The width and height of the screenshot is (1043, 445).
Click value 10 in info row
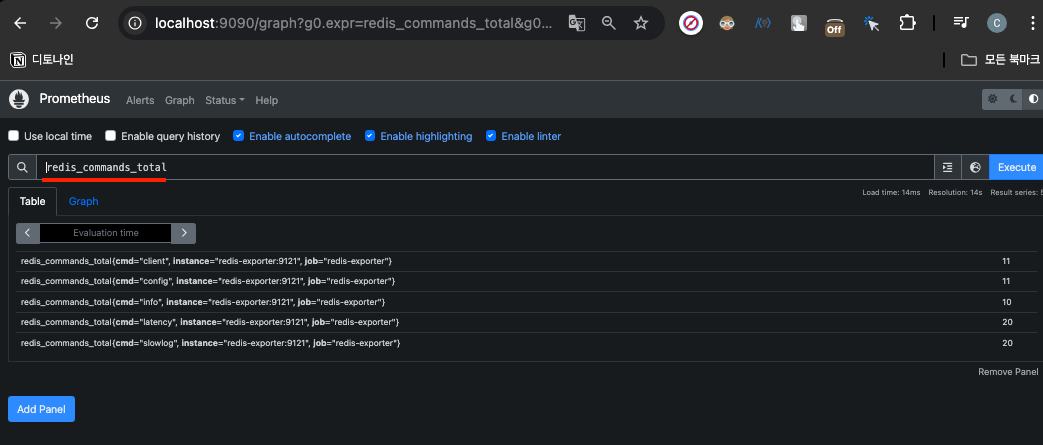click(1007, 302)
